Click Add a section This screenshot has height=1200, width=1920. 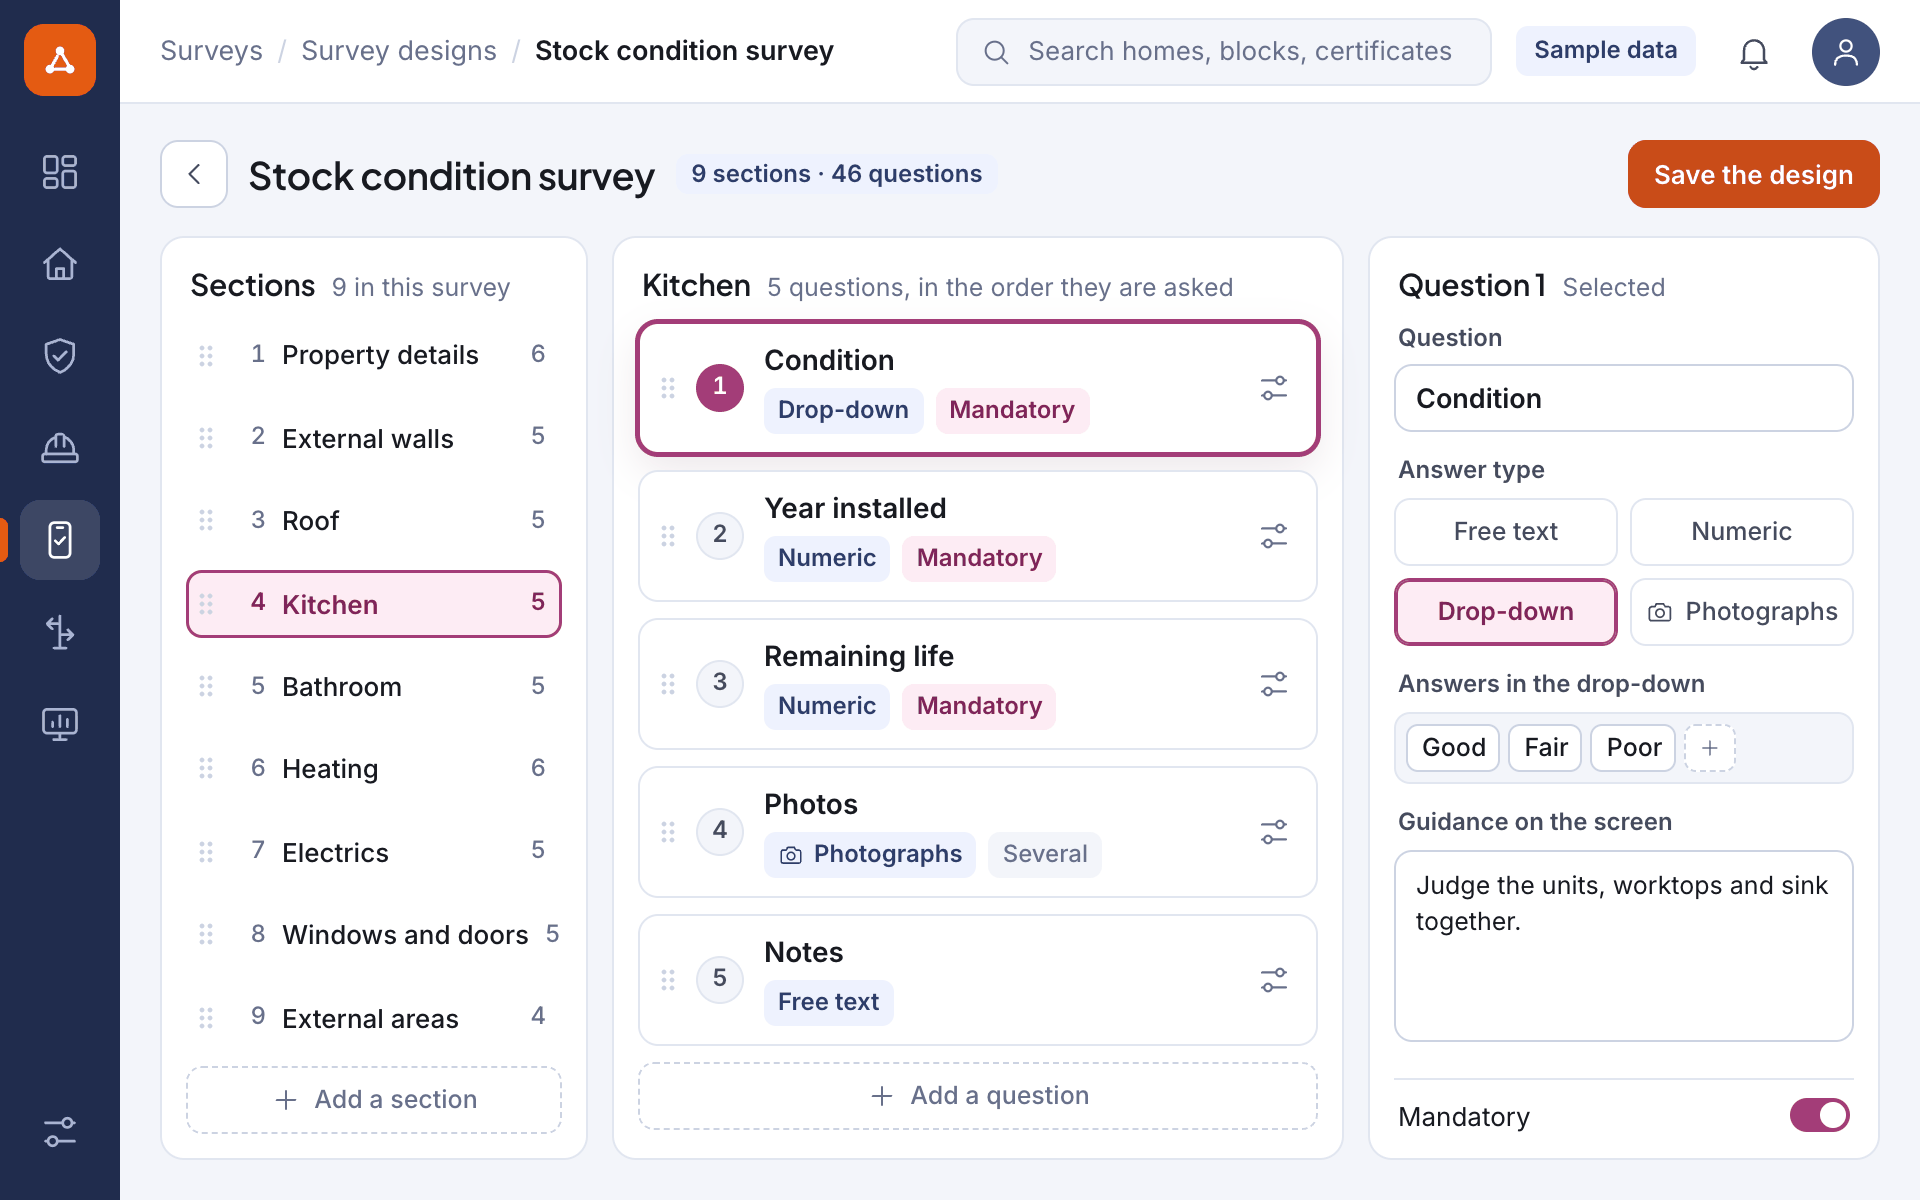(374, 1100)
